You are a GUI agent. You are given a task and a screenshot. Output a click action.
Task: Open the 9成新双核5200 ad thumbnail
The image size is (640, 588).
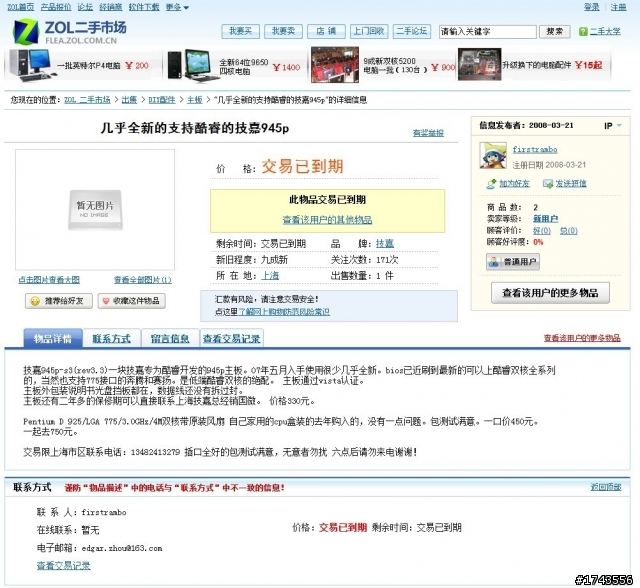[x=335, y=65]
